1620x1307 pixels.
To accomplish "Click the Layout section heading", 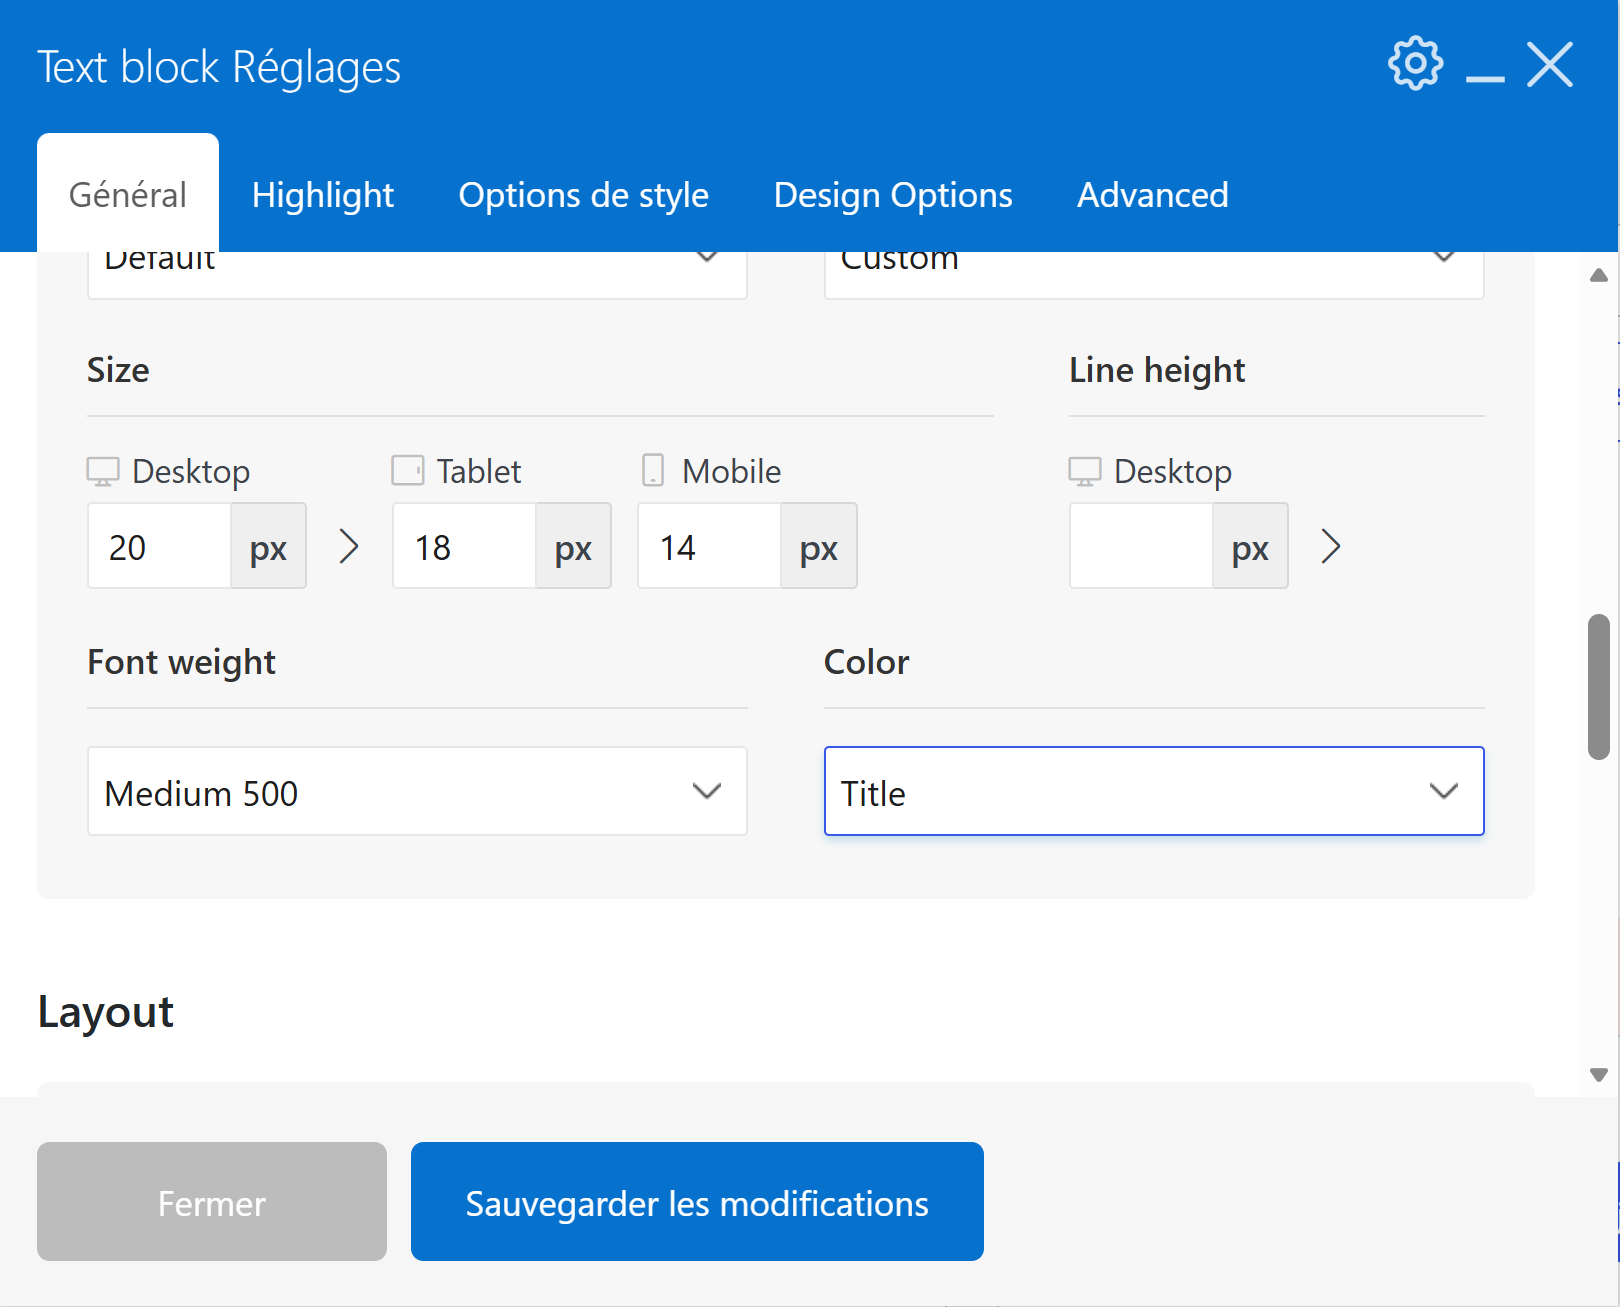I will pos(105,1011).
